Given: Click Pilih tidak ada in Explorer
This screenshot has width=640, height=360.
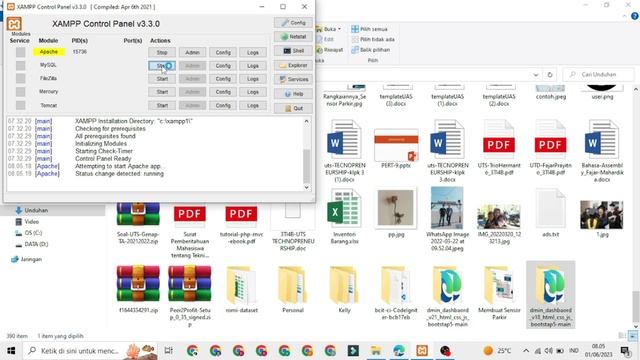Looking at the screenshot, I should pos(373,39).
